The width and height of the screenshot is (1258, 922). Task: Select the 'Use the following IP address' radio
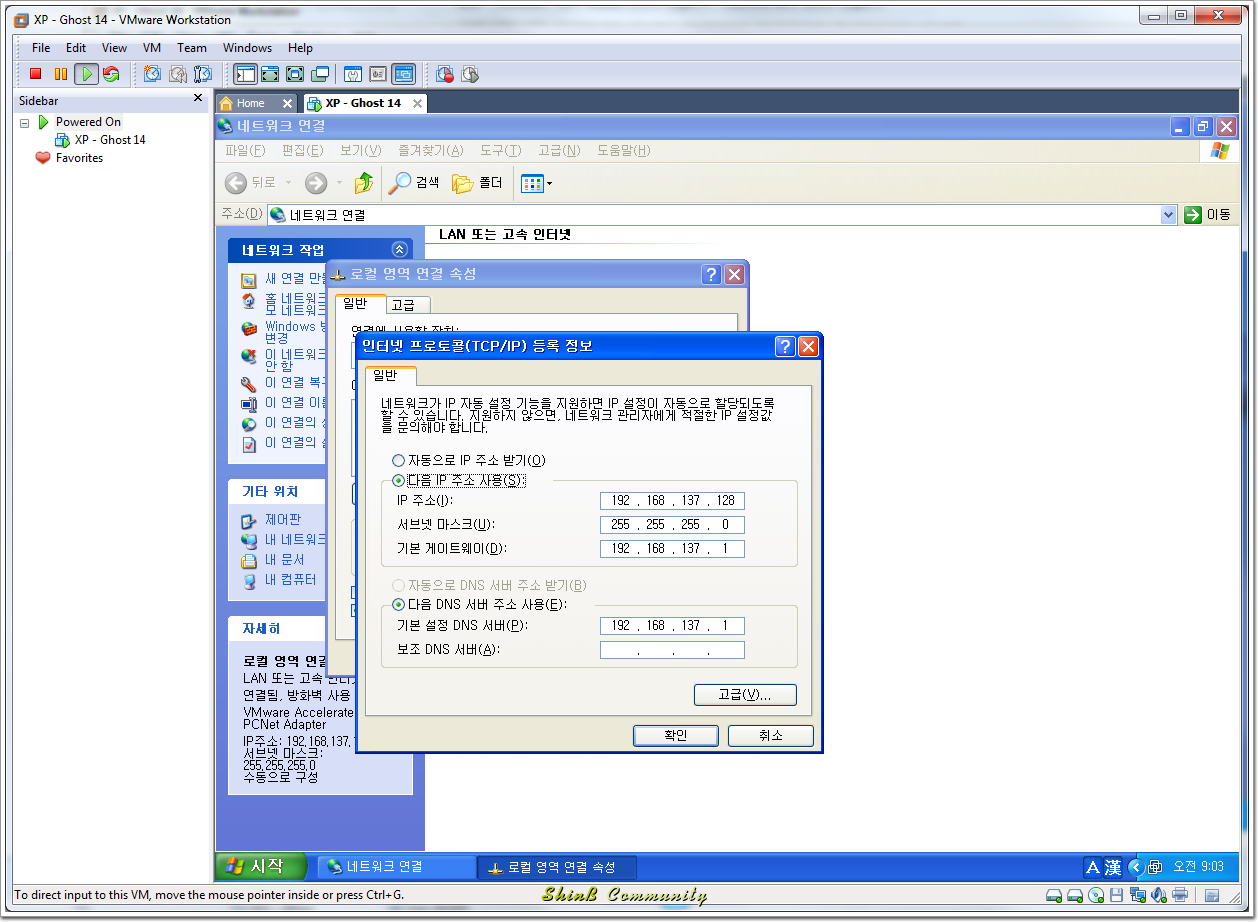click(399, 481)
